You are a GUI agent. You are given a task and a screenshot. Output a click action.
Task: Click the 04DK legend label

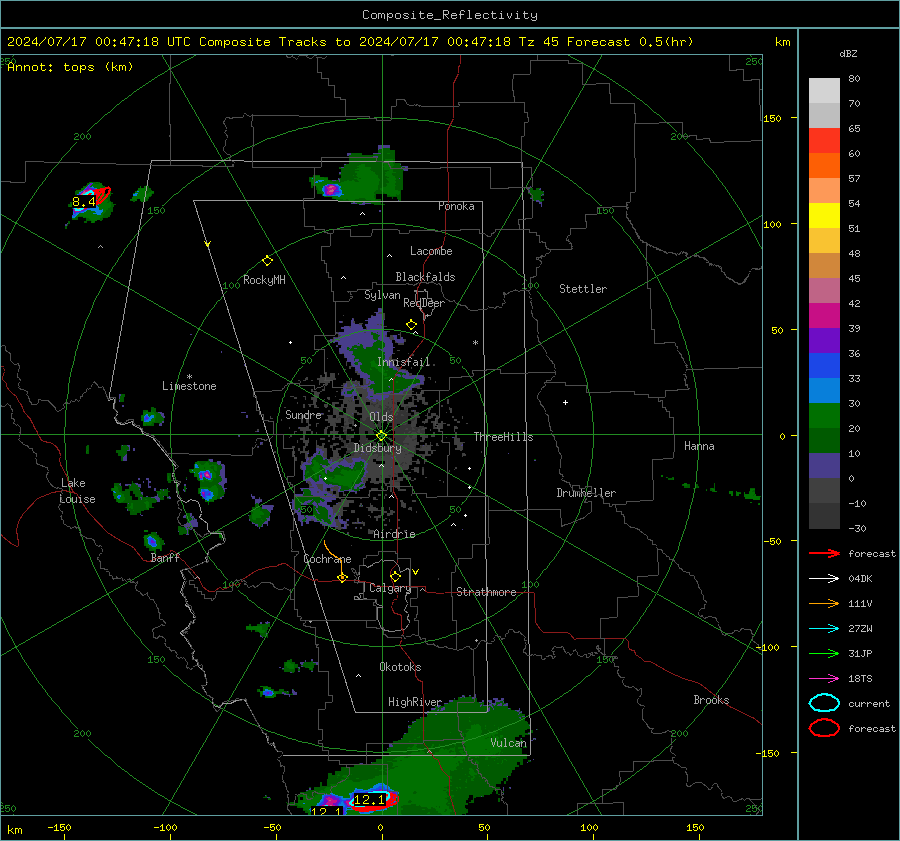tap(860, 579)
